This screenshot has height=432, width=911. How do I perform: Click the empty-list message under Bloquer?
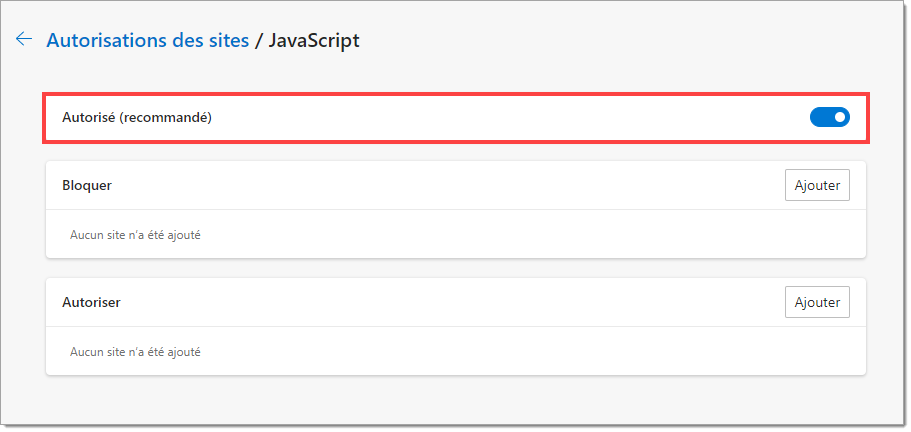click(135, 235)
